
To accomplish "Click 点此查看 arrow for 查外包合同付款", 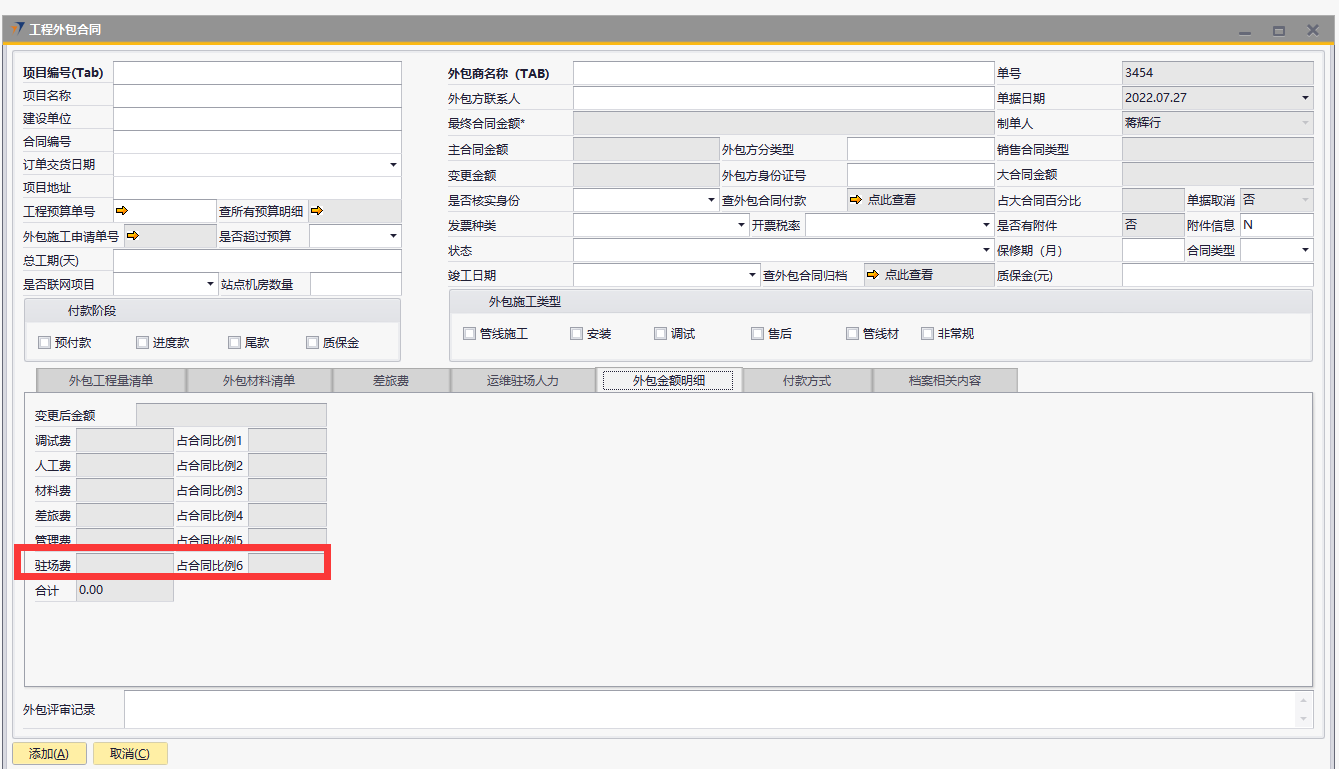I will (855, 200).
